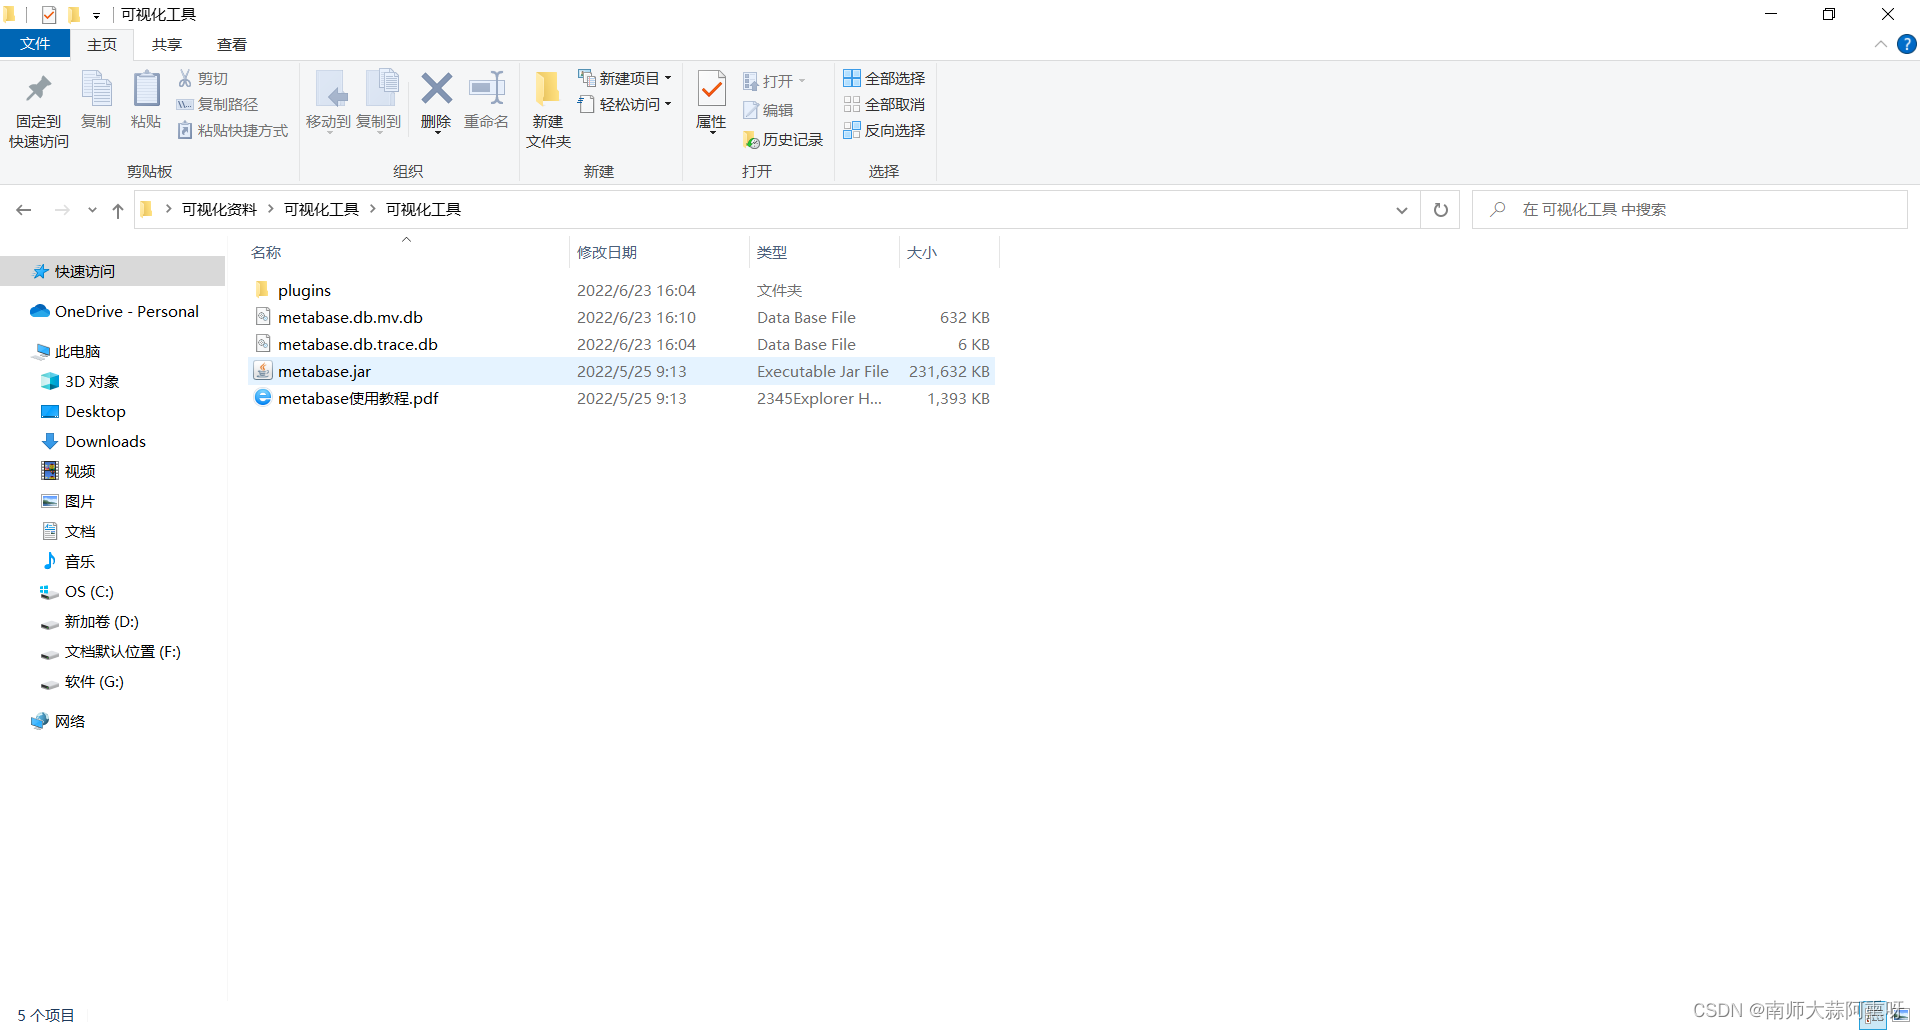
Task: Click Copy path (复制路径)
Action: click(218, 104)
